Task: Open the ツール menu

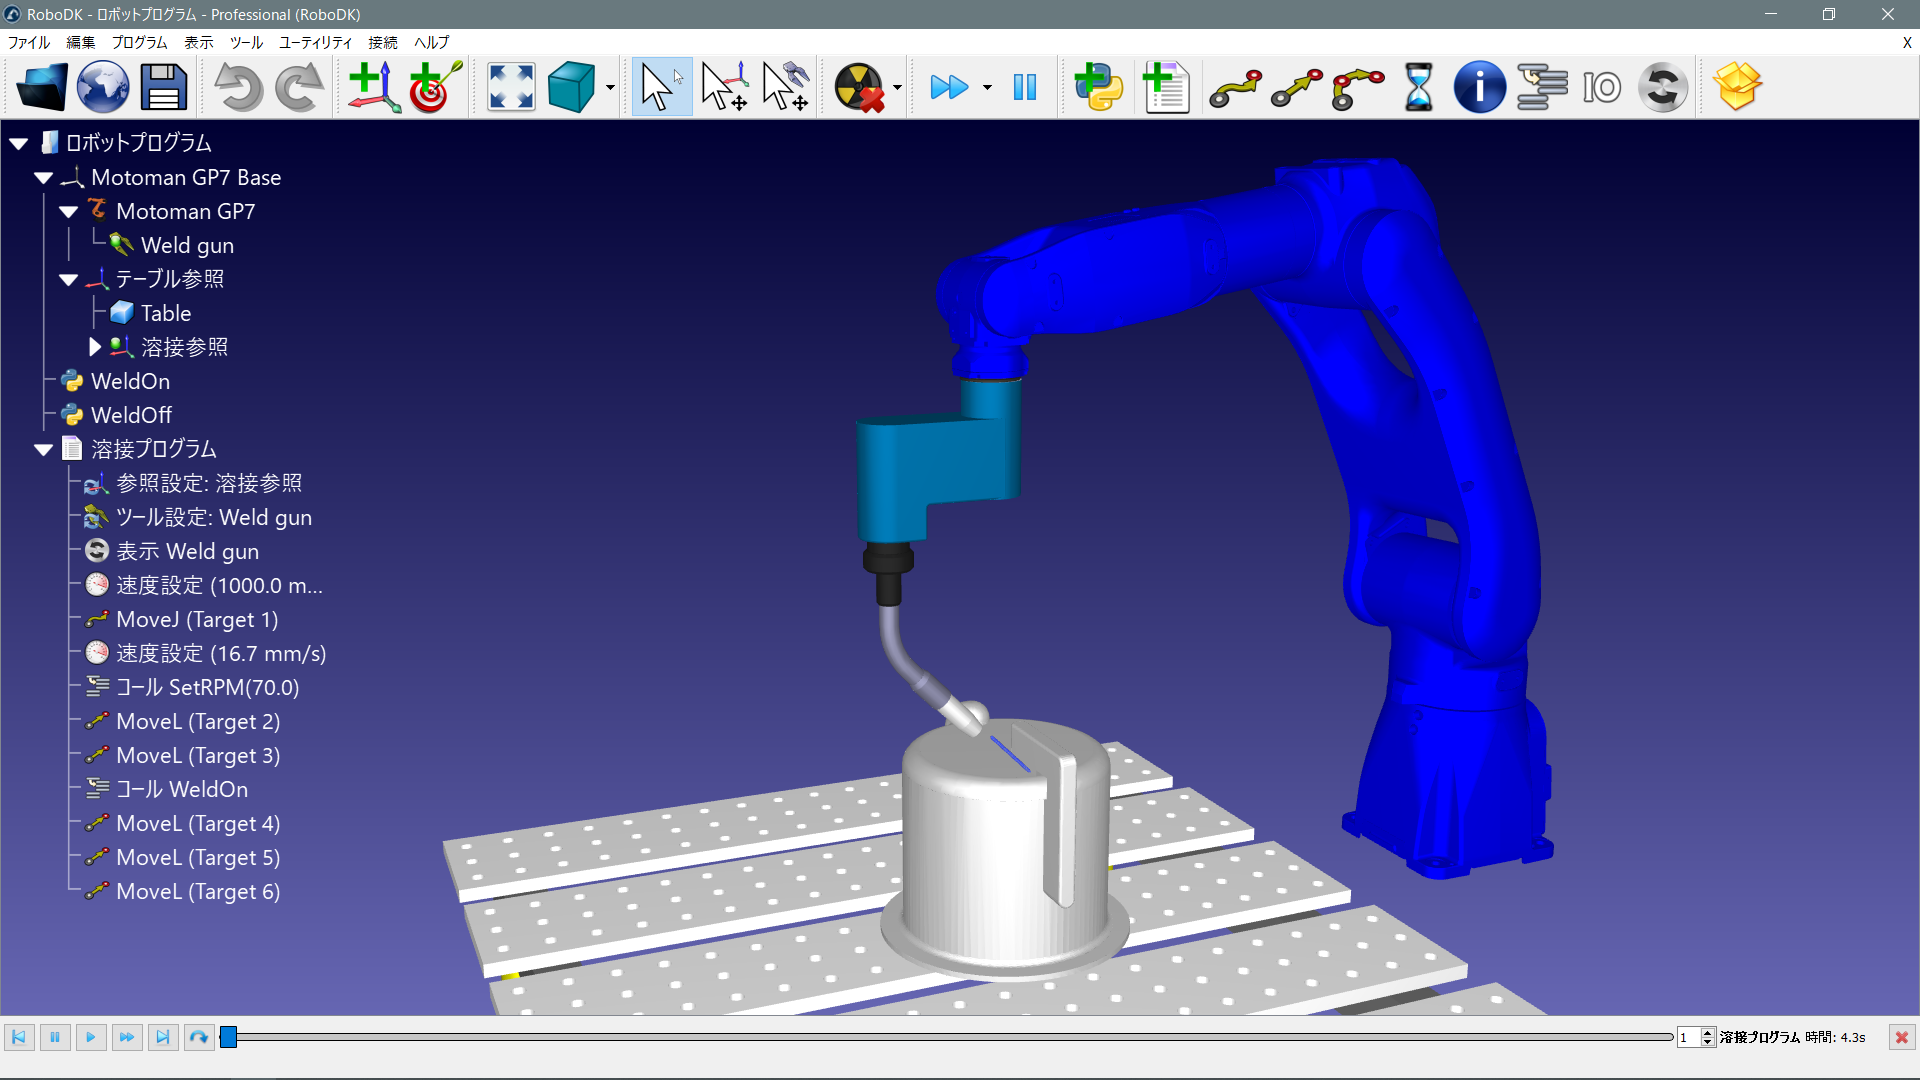Action: pyautogui.click(x=246, y=42)
